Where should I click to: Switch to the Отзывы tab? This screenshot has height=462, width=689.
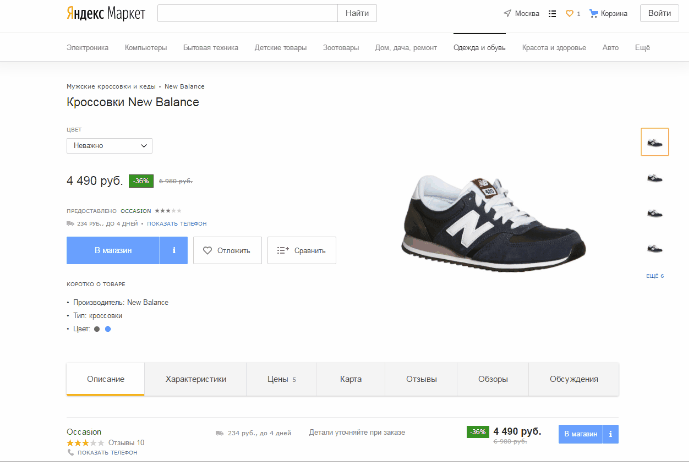click(x=421, y=379)
